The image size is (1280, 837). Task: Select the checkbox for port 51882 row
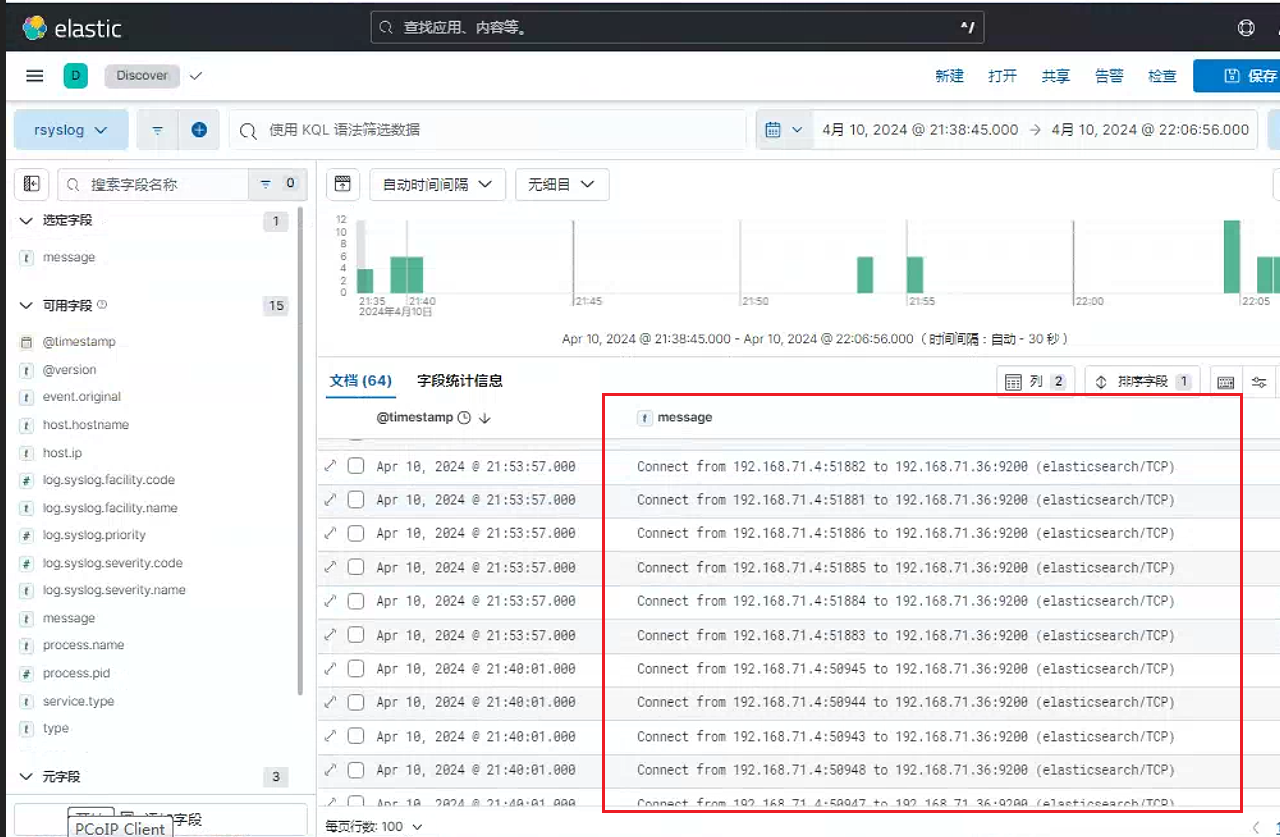point(356,466)
